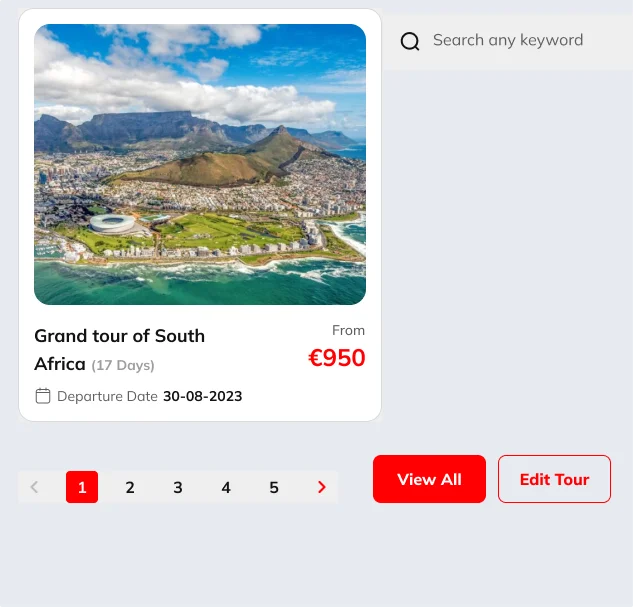
Task: Click the Departure Date label text
Action: [x=107, y=396]
